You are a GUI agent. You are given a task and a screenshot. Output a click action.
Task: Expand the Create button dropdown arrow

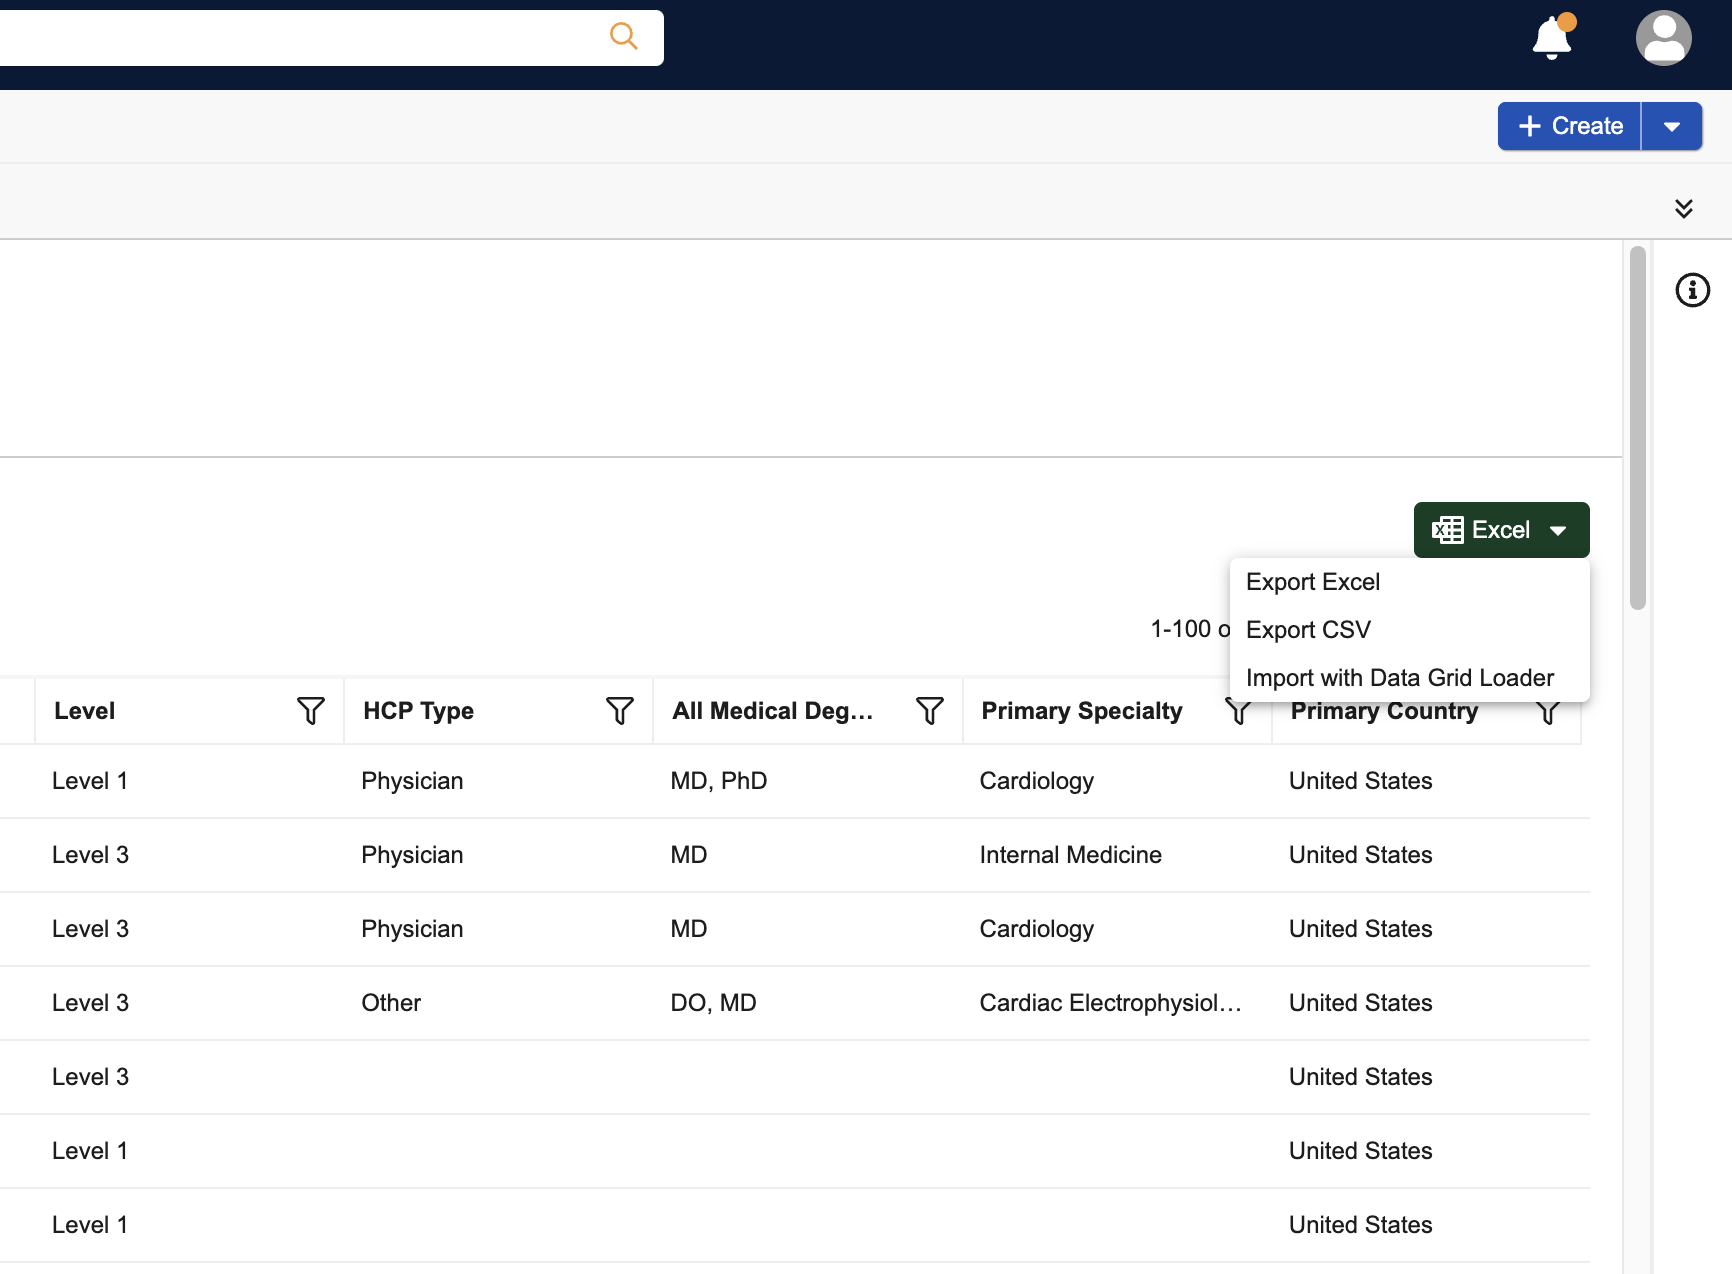click(1671, 127)
